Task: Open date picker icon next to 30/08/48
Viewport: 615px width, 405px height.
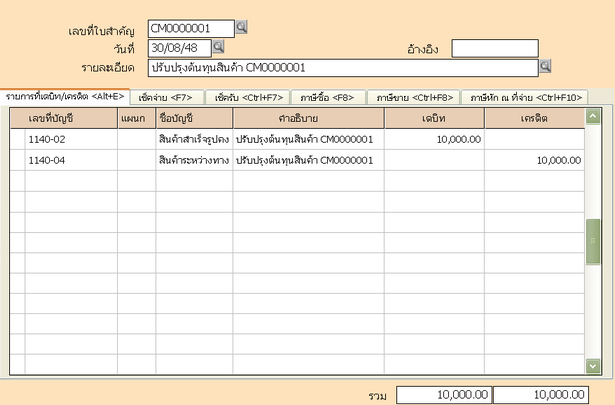Action: (x=219, y=47)
